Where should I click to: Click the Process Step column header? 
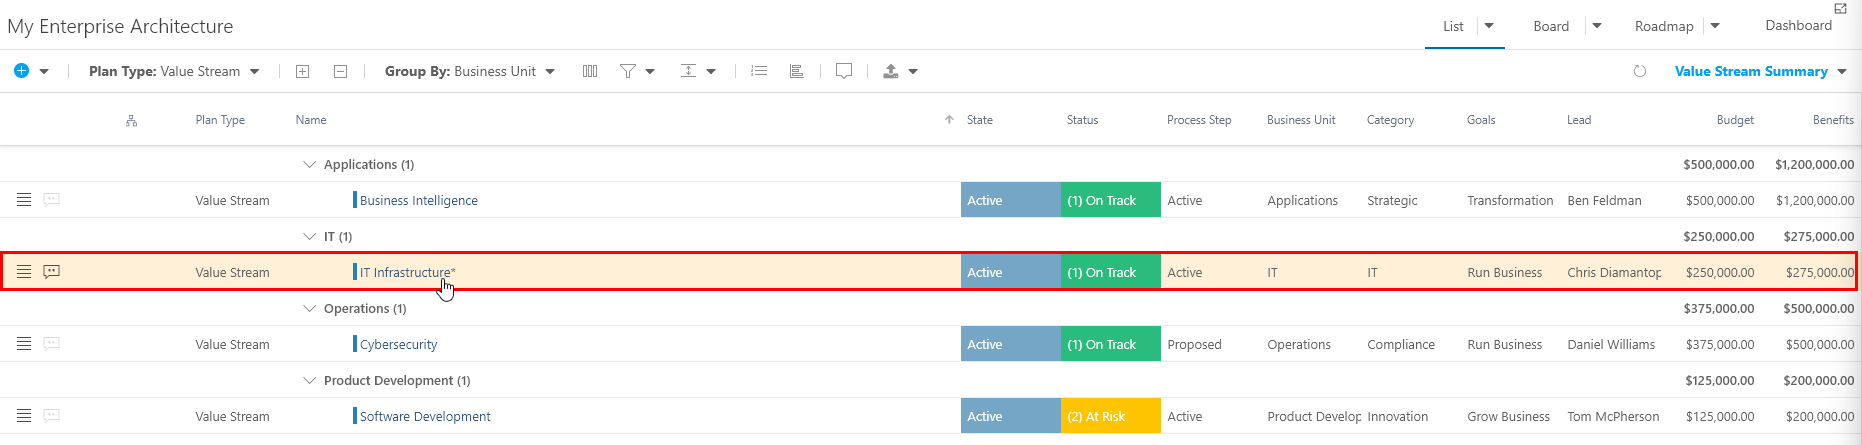(x=1199, y=120)
